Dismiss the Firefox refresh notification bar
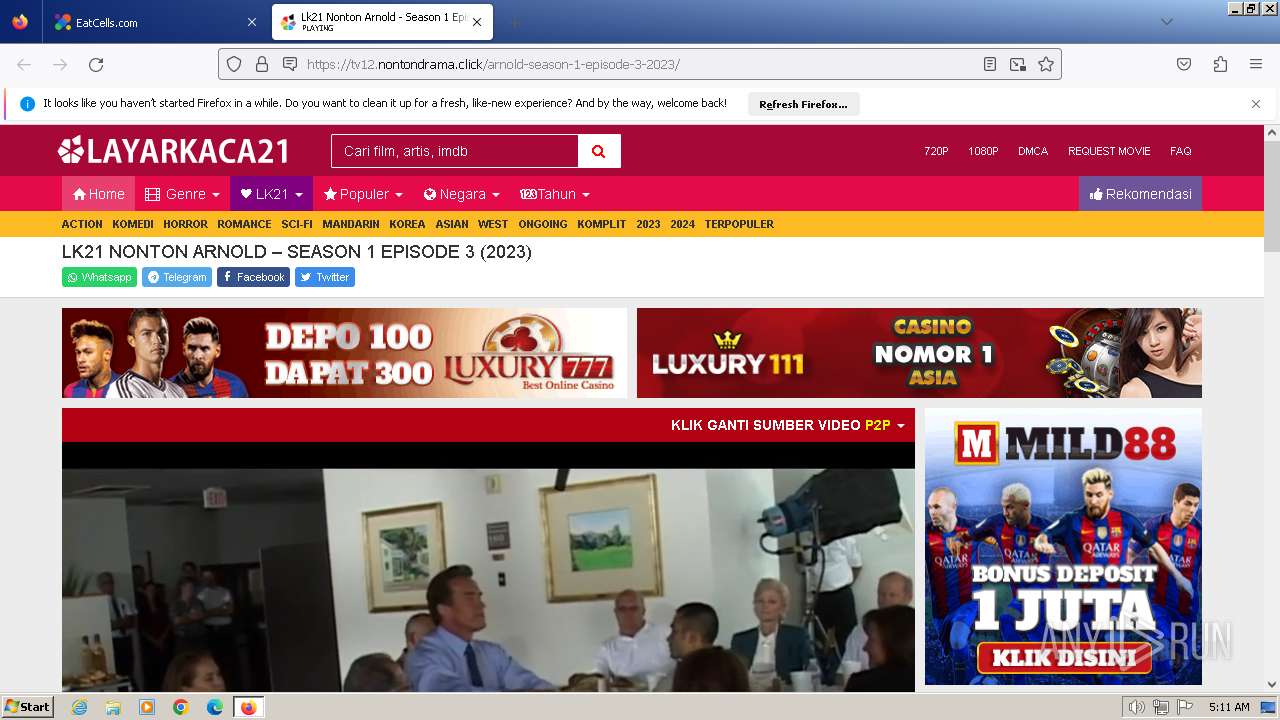 (x=1256, y=104)
